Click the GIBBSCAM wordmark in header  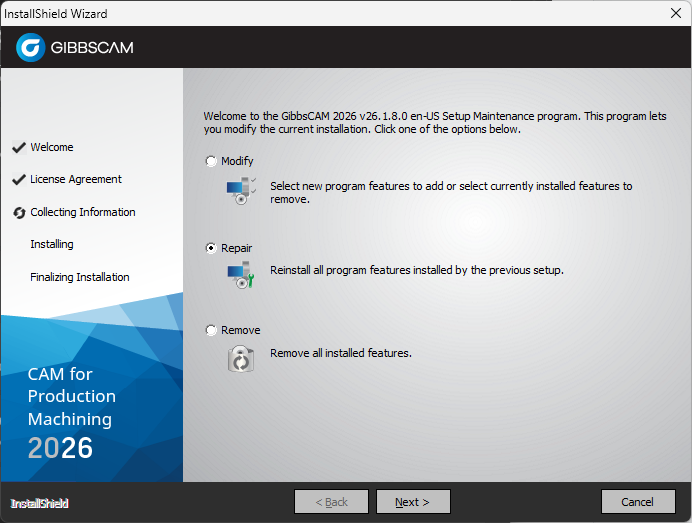[x=92, y=48]
